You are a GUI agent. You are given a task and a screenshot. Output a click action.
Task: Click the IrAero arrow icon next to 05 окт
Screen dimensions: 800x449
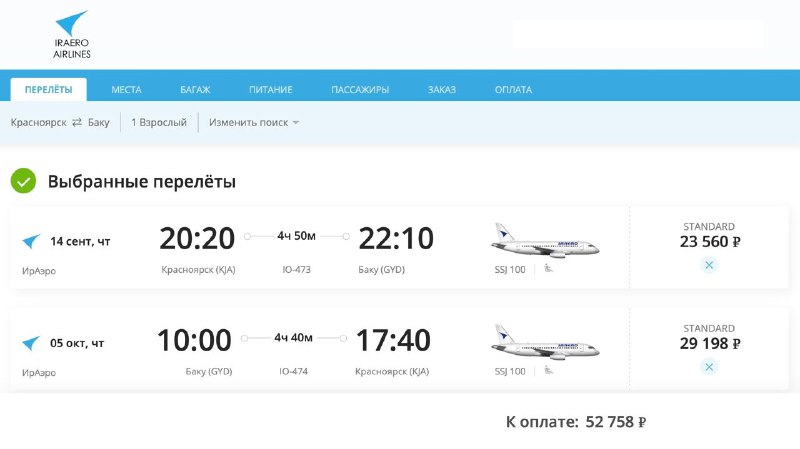pos(31,343)
